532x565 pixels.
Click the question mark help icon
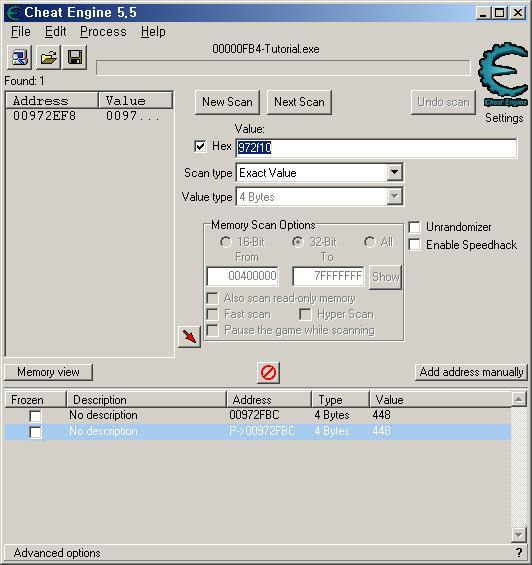pos(519,552)
